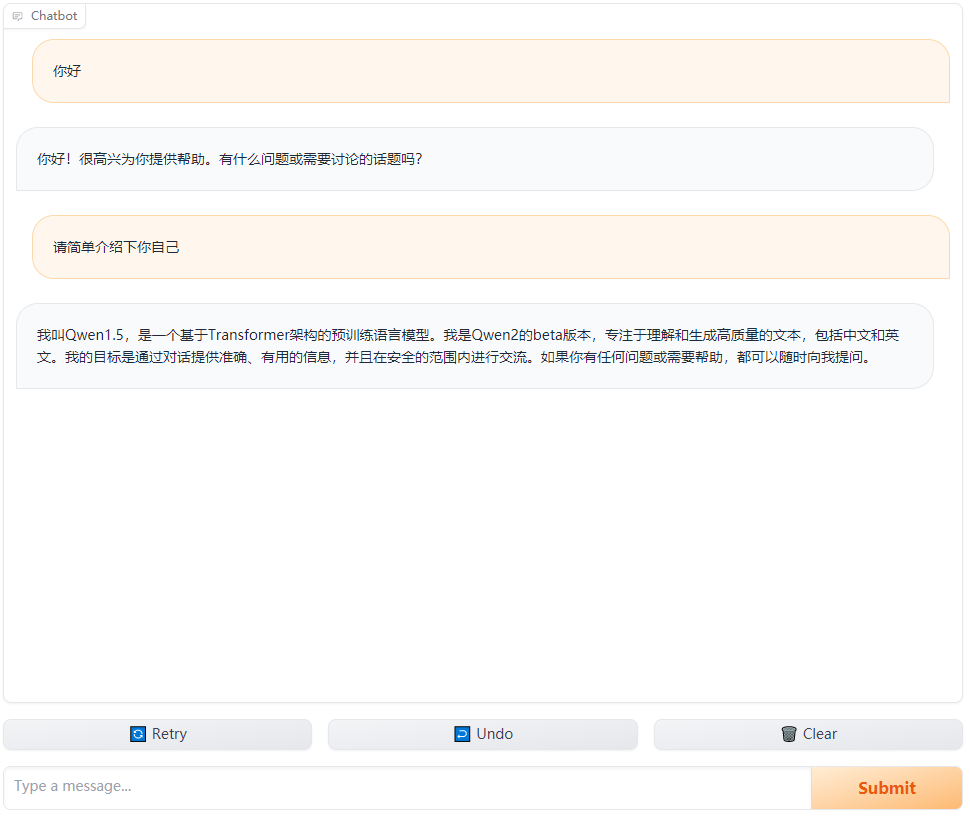
Task: Select the first user message '你好'
Action: (491, 71)
